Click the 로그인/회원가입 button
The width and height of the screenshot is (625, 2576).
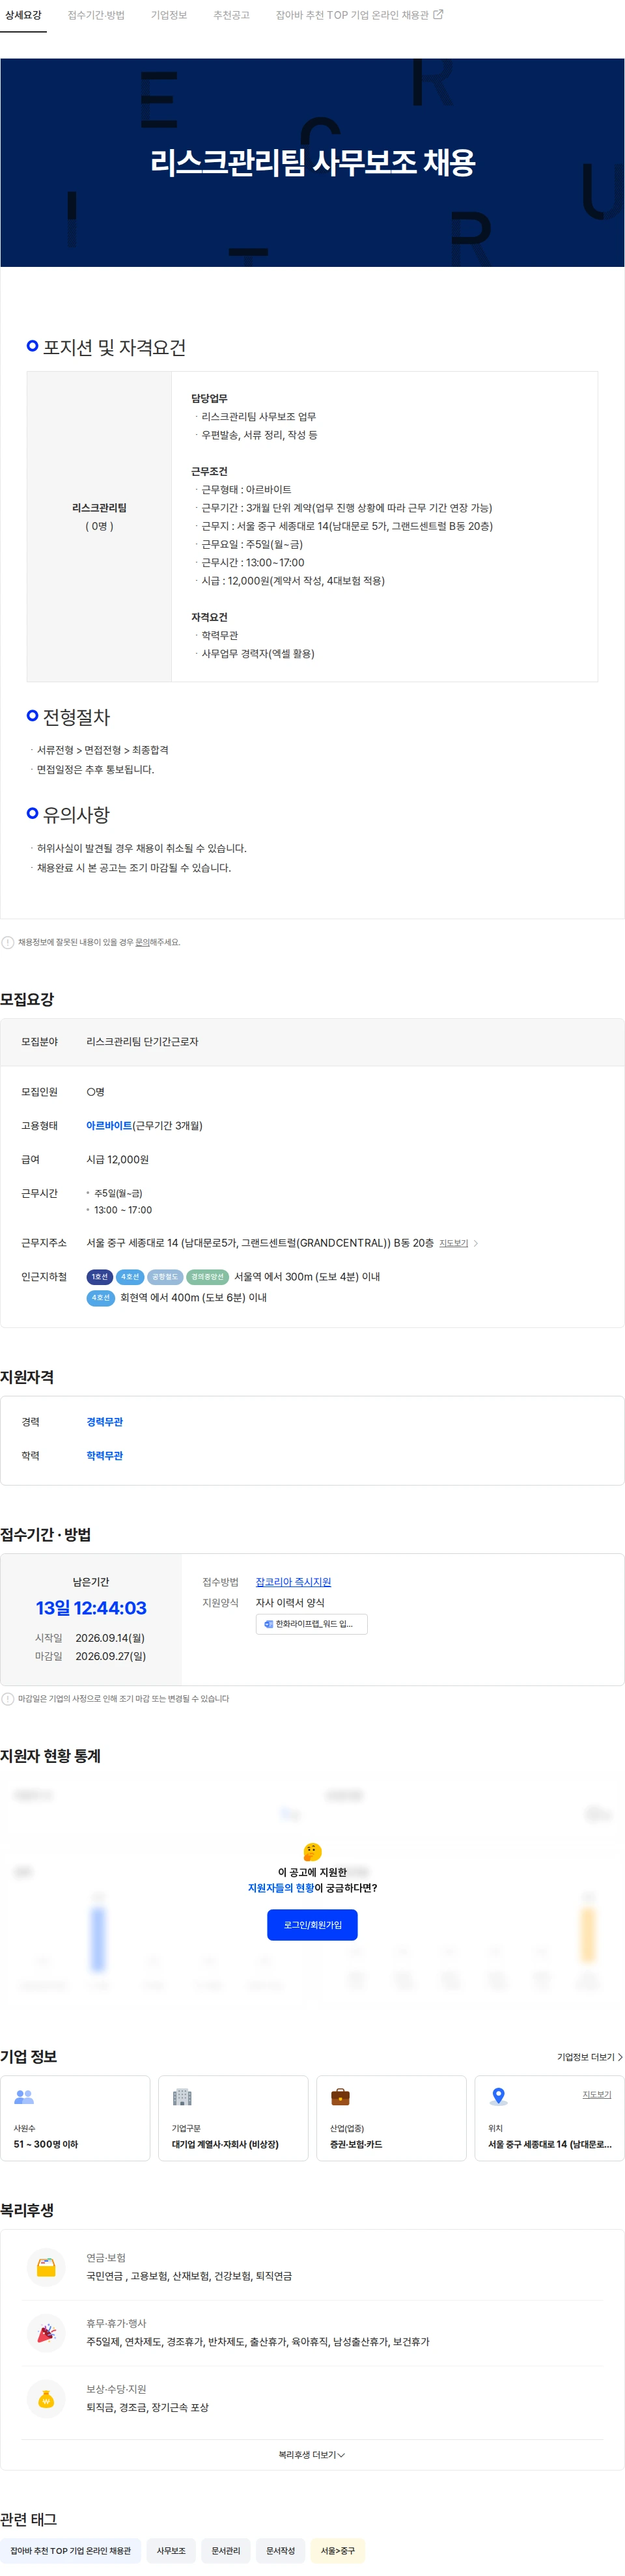point(312,1925)
